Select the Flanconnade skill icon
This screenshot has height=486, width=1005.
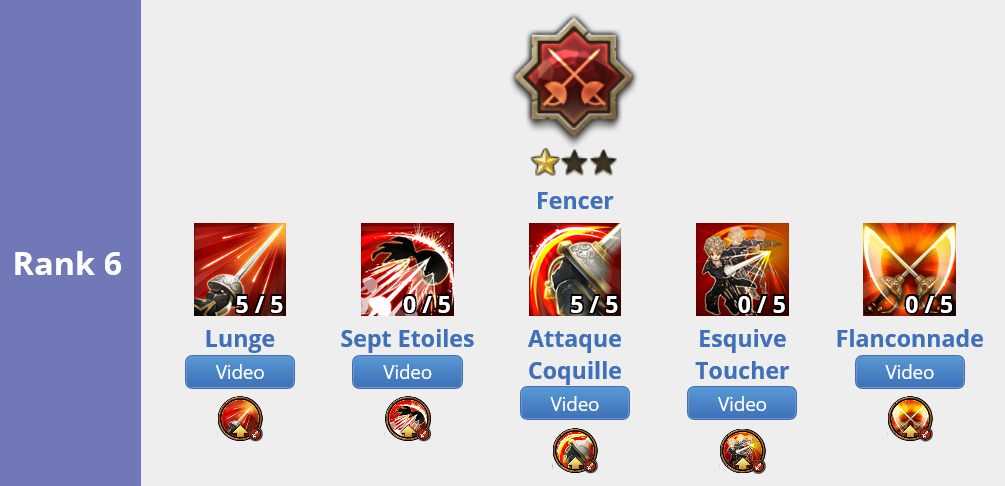909,269
